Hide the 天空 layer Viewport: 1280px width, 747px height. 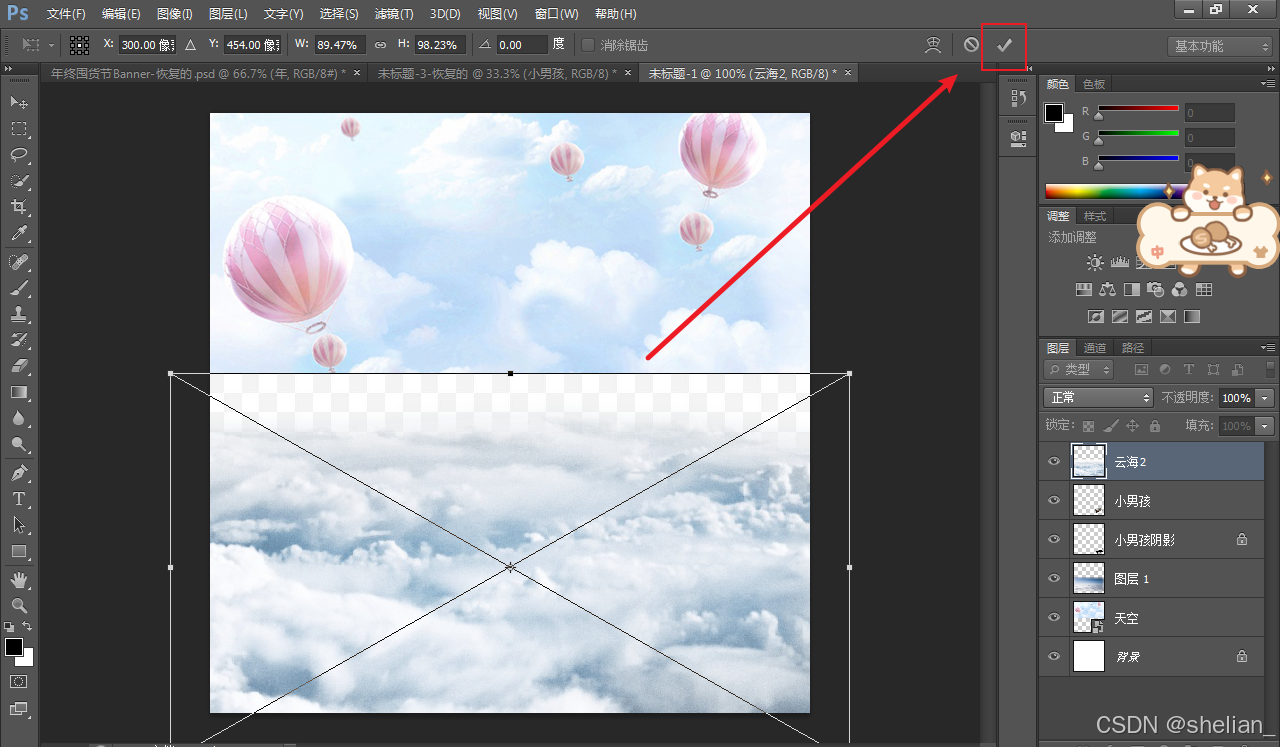pos(1053,617)
